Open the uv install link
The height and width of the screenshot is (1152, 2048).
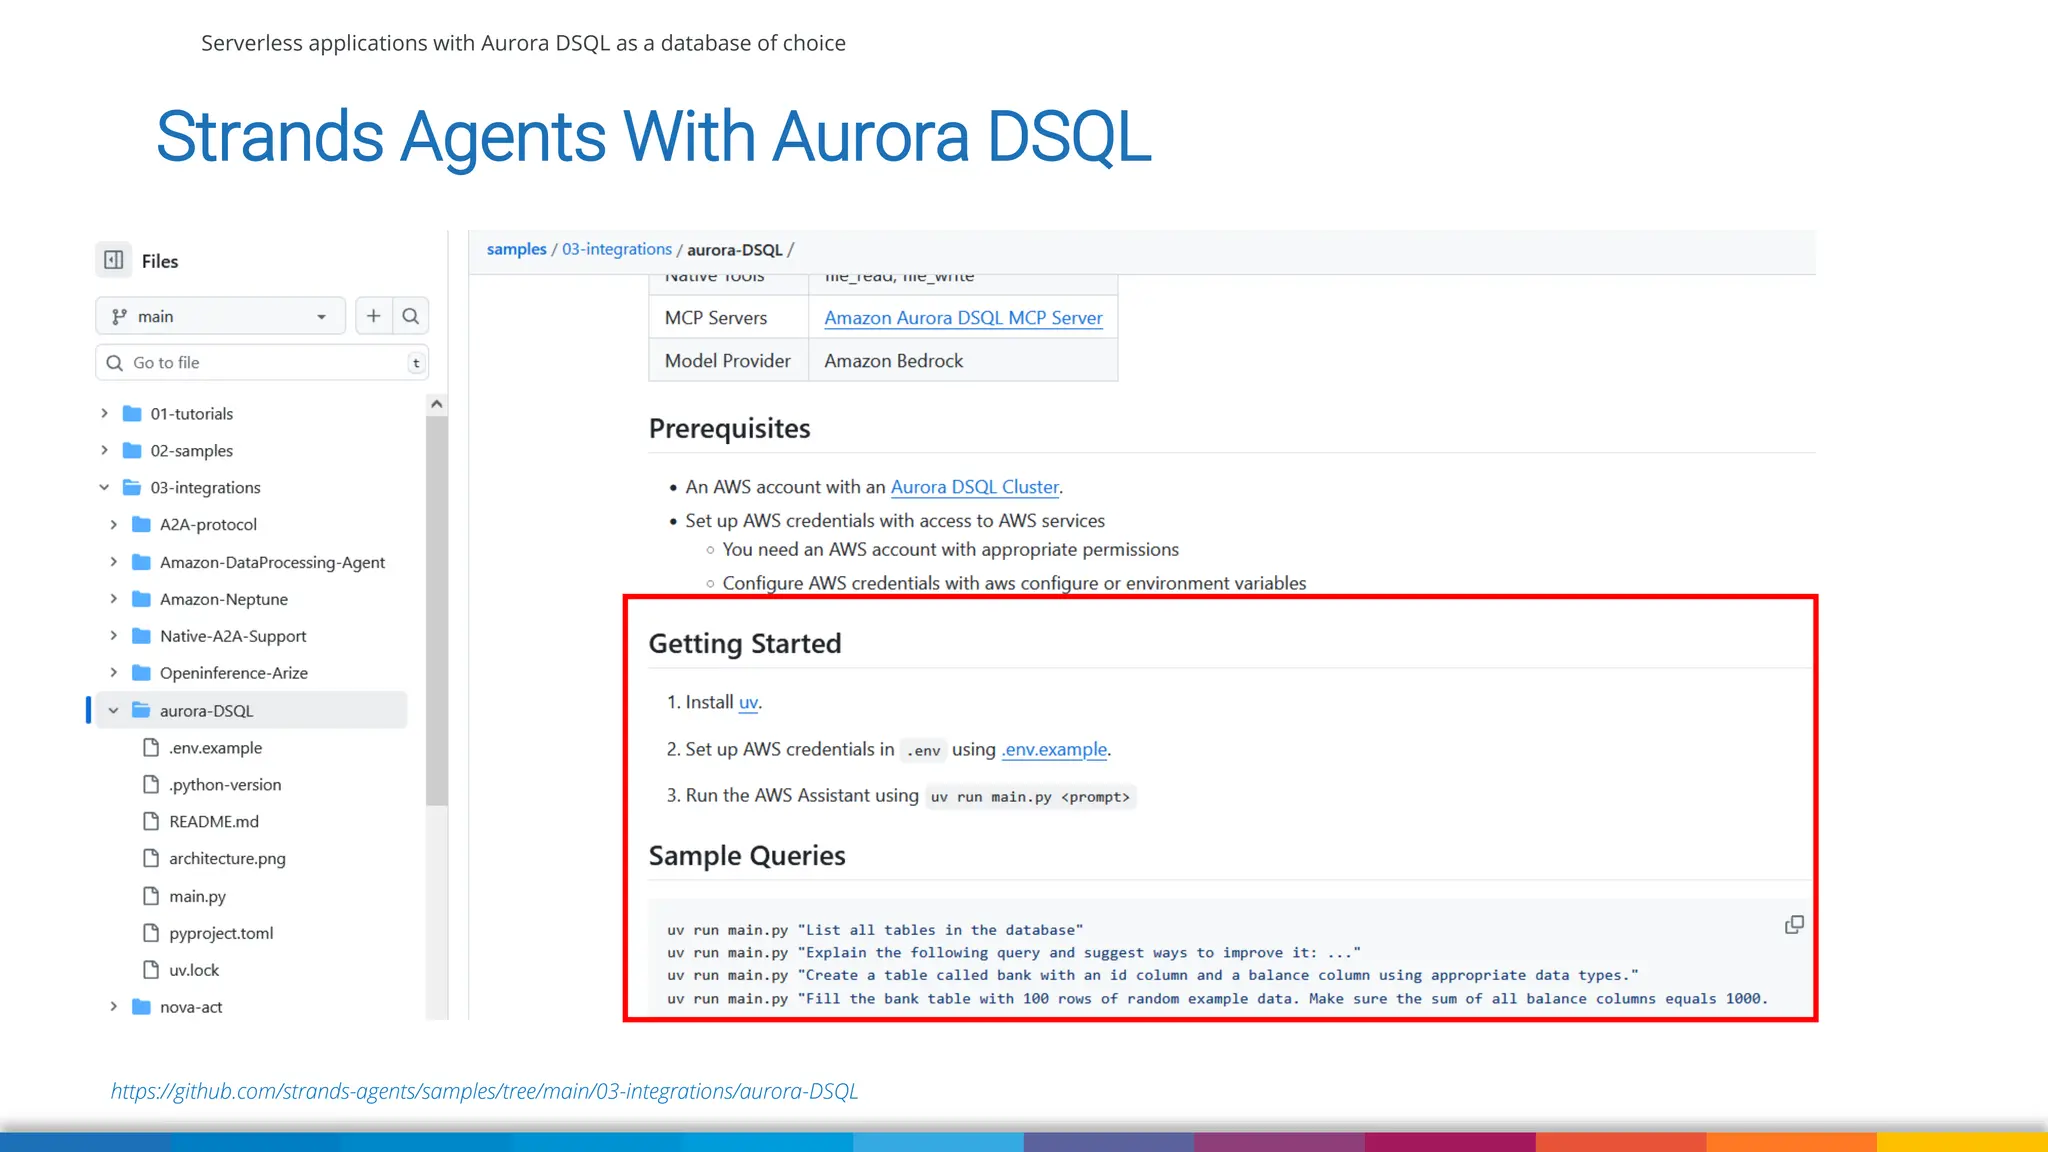click(x=748, y=703)
